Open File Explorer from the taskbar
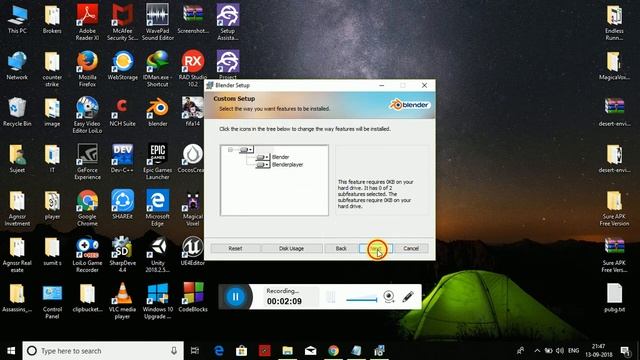This screenshot has height=360, width=640. coord(287,351)
